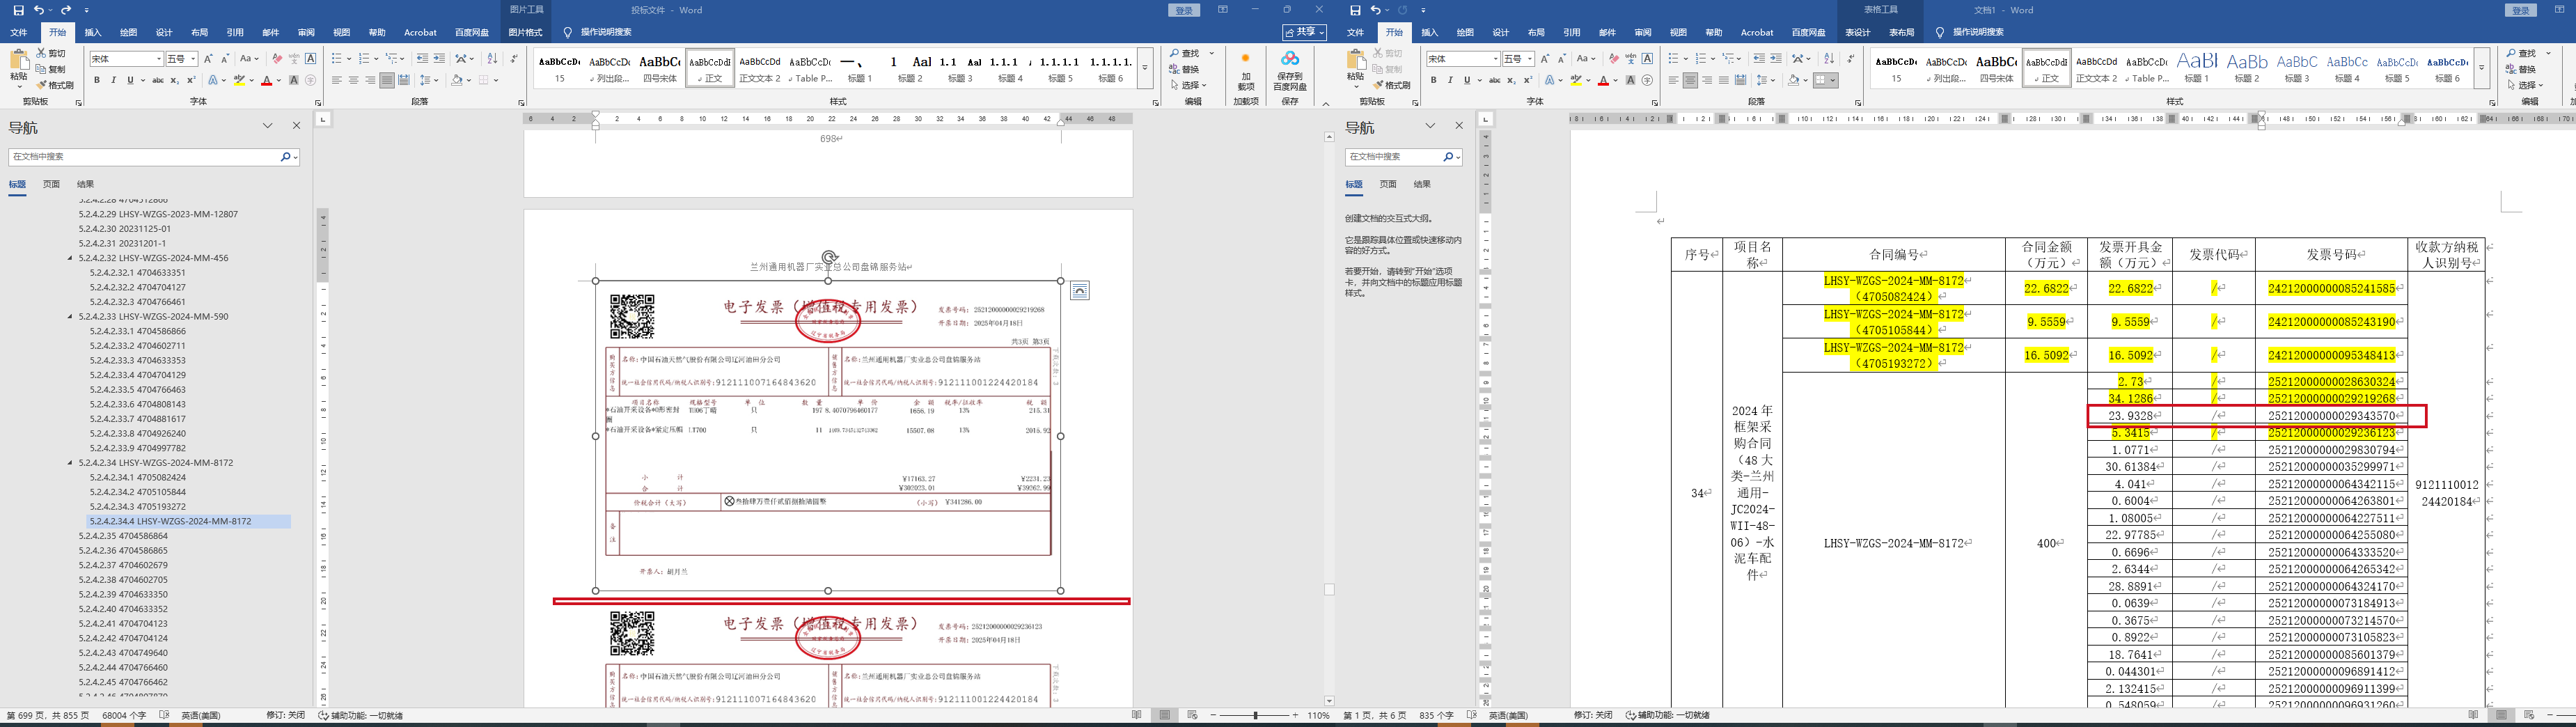Screen dimensions: 2576x727
Task: Toggle center alignment in the 文档1 window ribbon
Action: (x=1690, y=80)
